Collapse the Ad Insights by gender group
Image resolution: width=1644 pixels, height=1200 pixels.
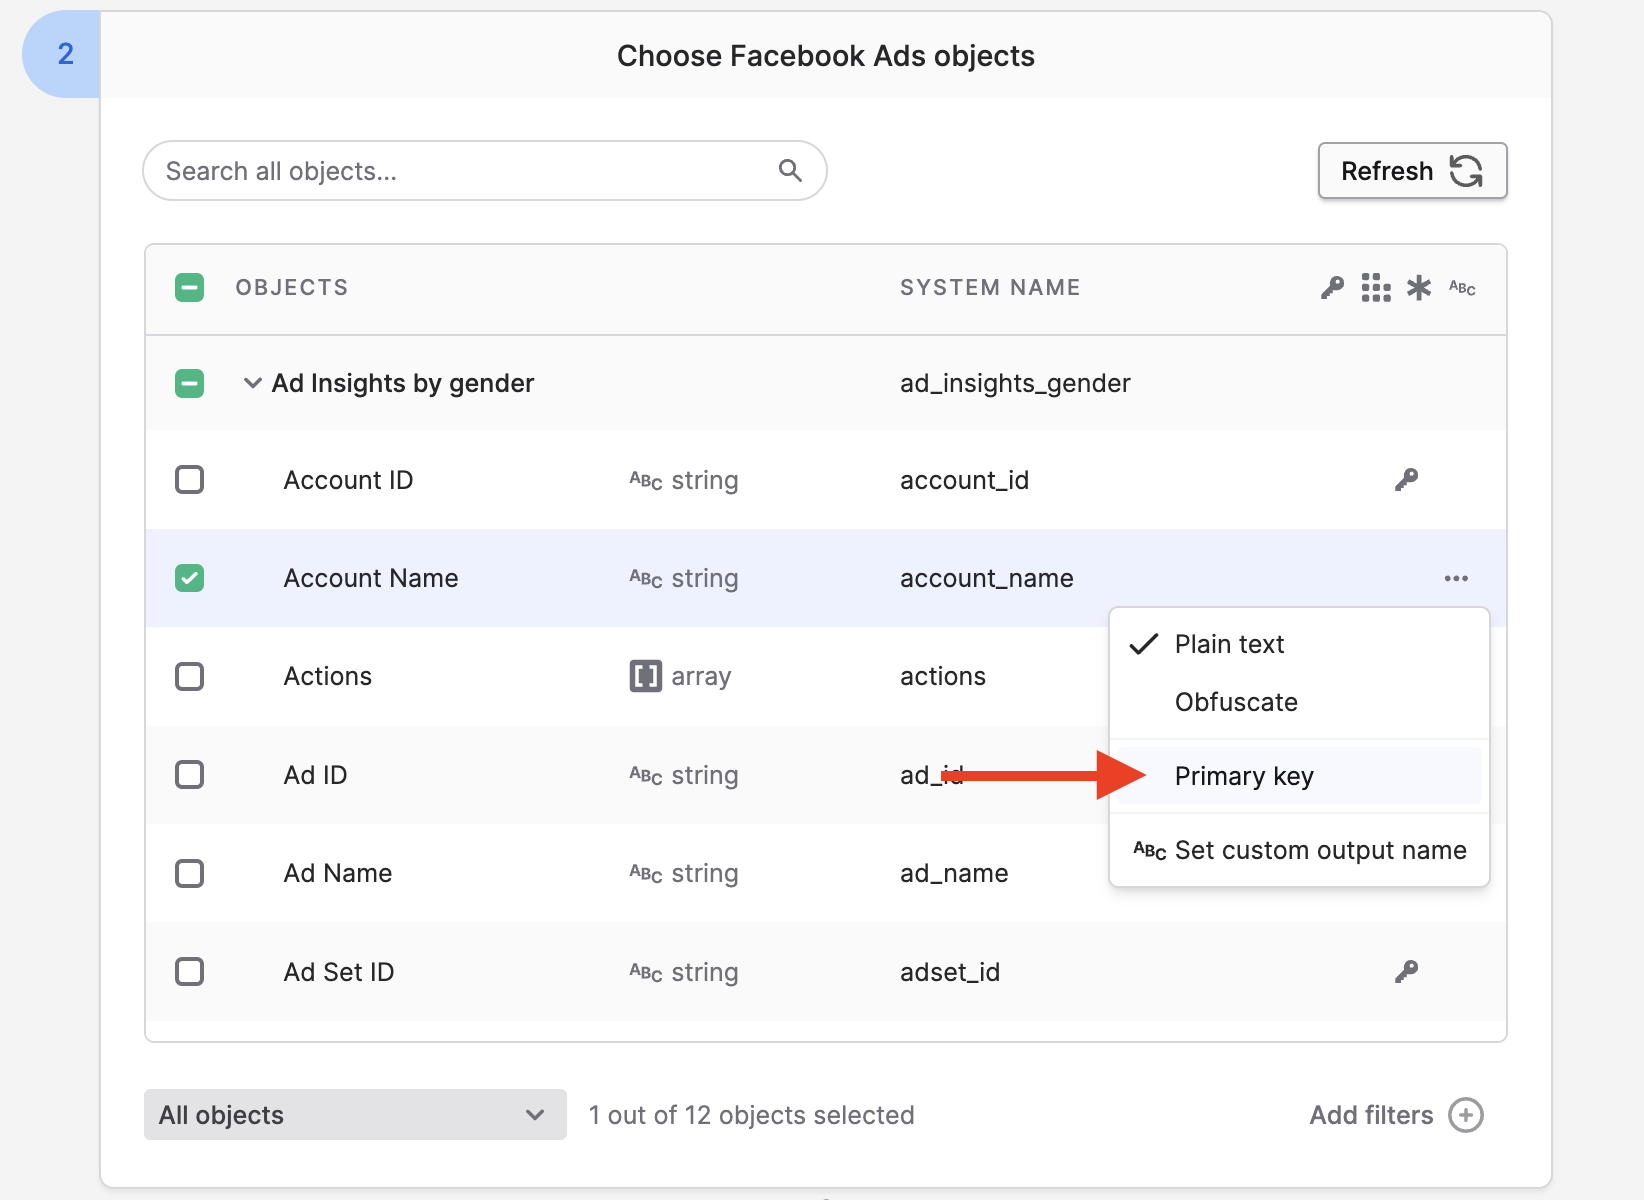[x=253, y=383]
